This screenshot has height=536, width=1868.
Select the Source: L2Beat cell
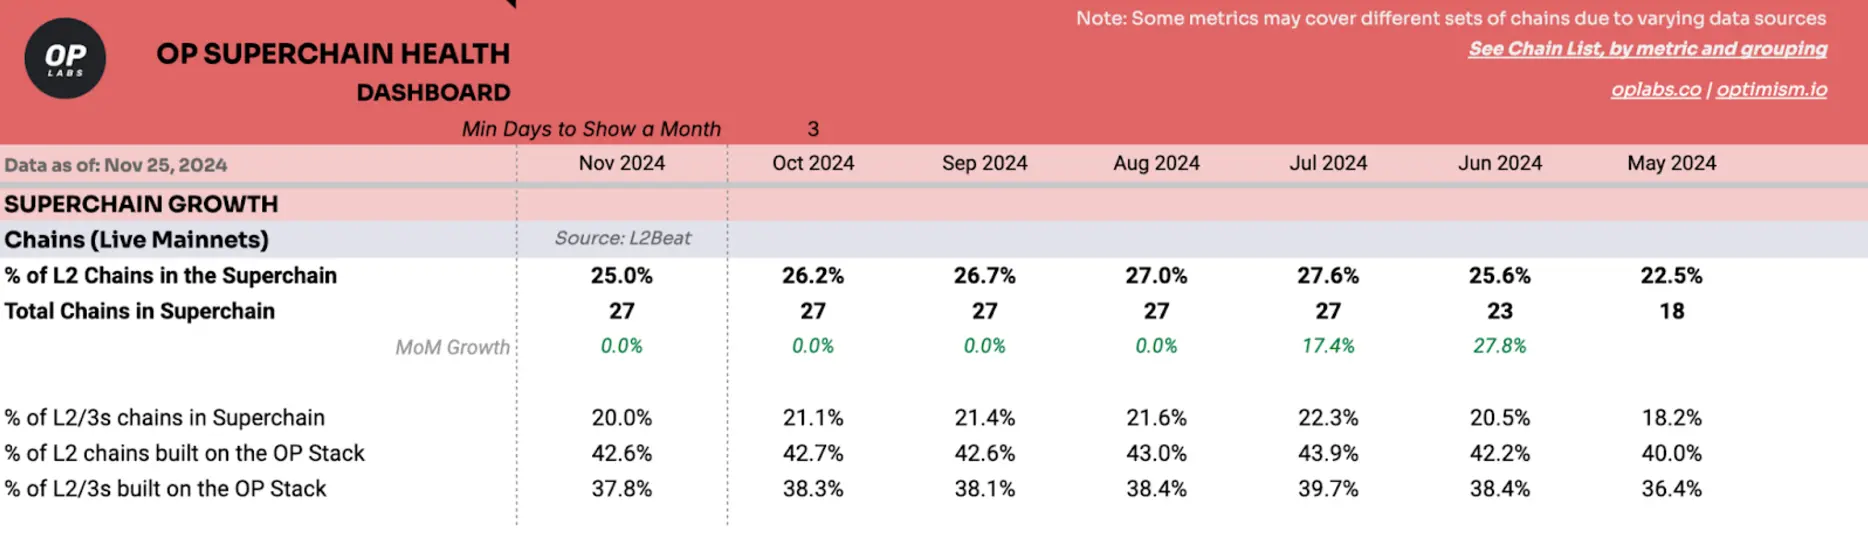click(x=623, y=238)
